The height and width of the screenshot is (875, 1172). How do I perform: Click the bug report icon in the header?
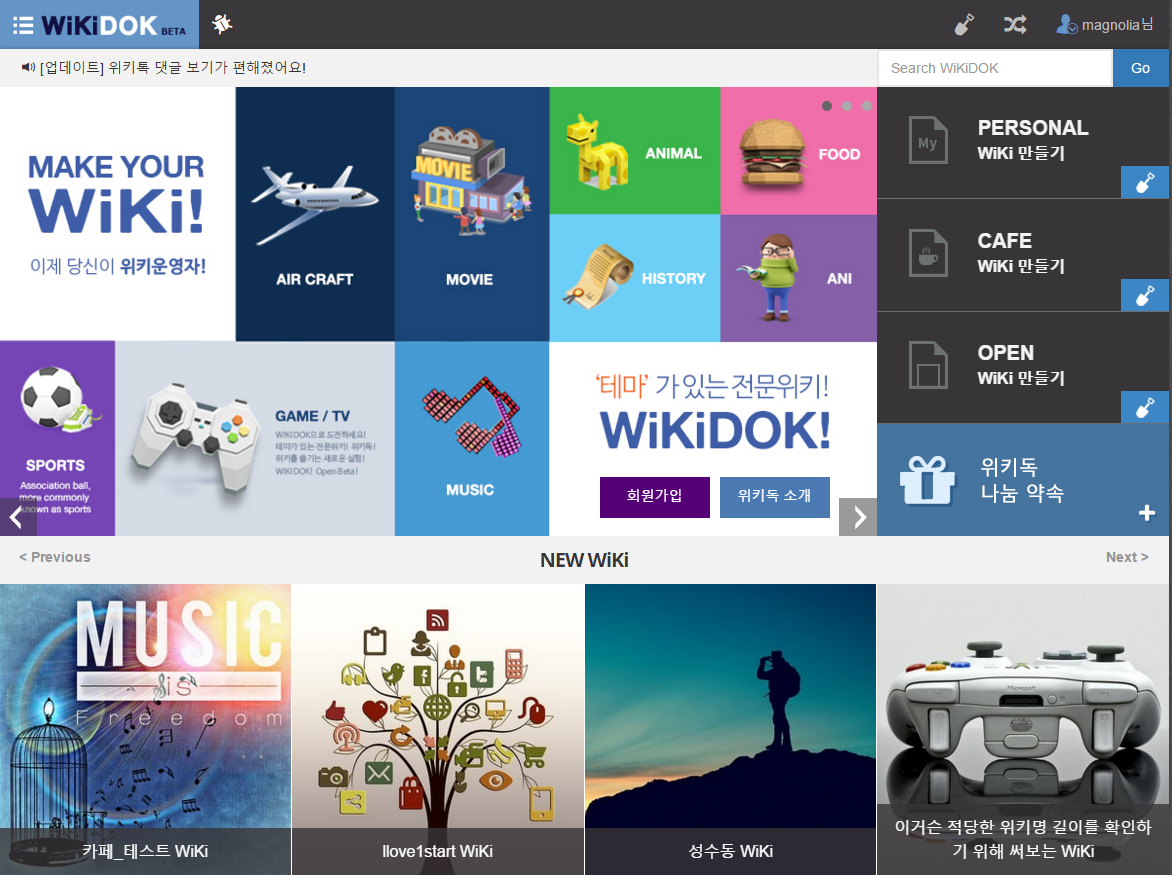tap(222, 24)
